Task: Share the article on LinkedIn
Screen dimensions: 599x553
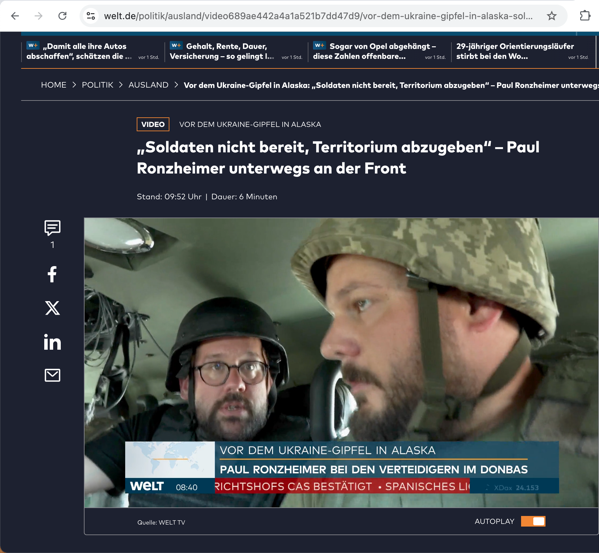Action: [52, 342]
